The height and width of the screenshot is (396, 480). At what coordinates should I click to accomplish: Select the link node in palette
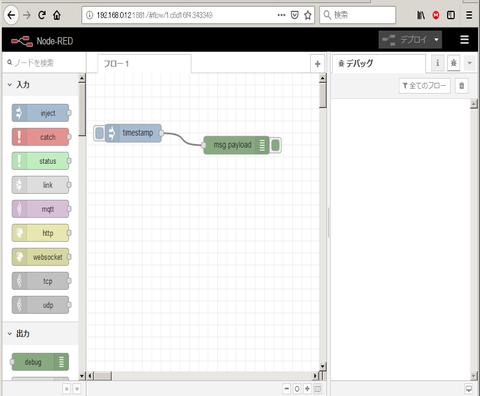(x=40, y=185)
